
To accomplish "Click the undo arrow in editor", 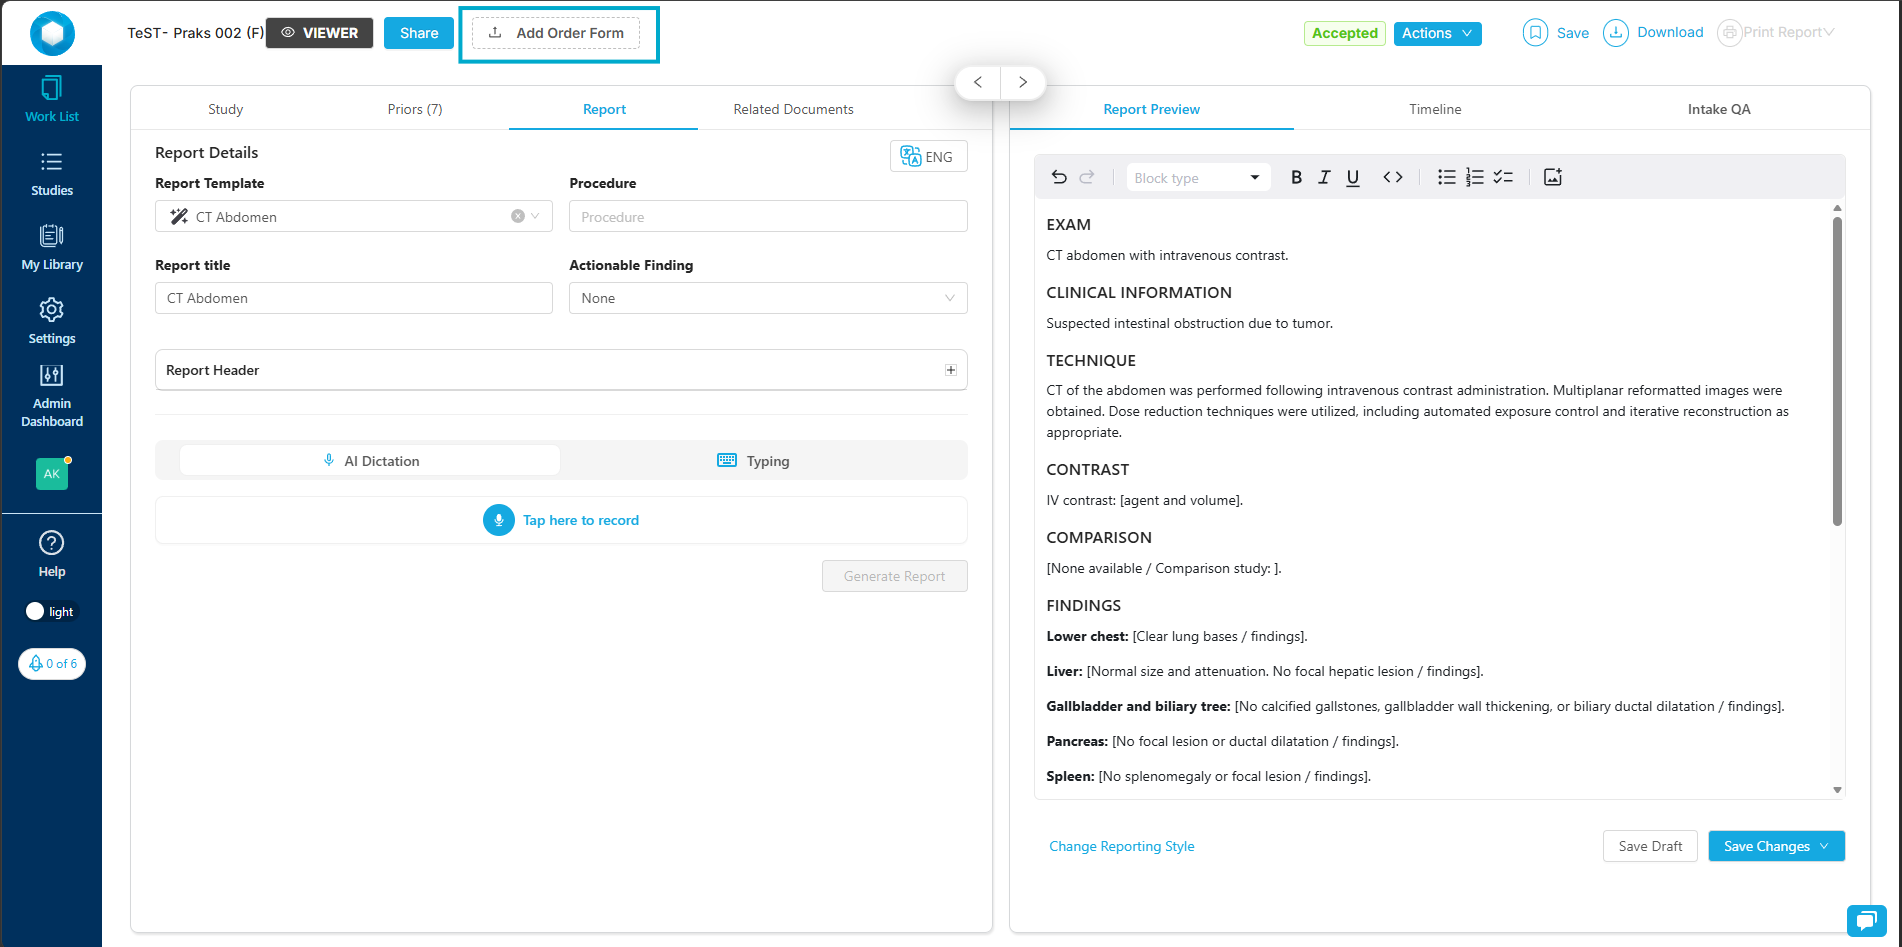I will pyautogui.click(x=1059, y=177).
